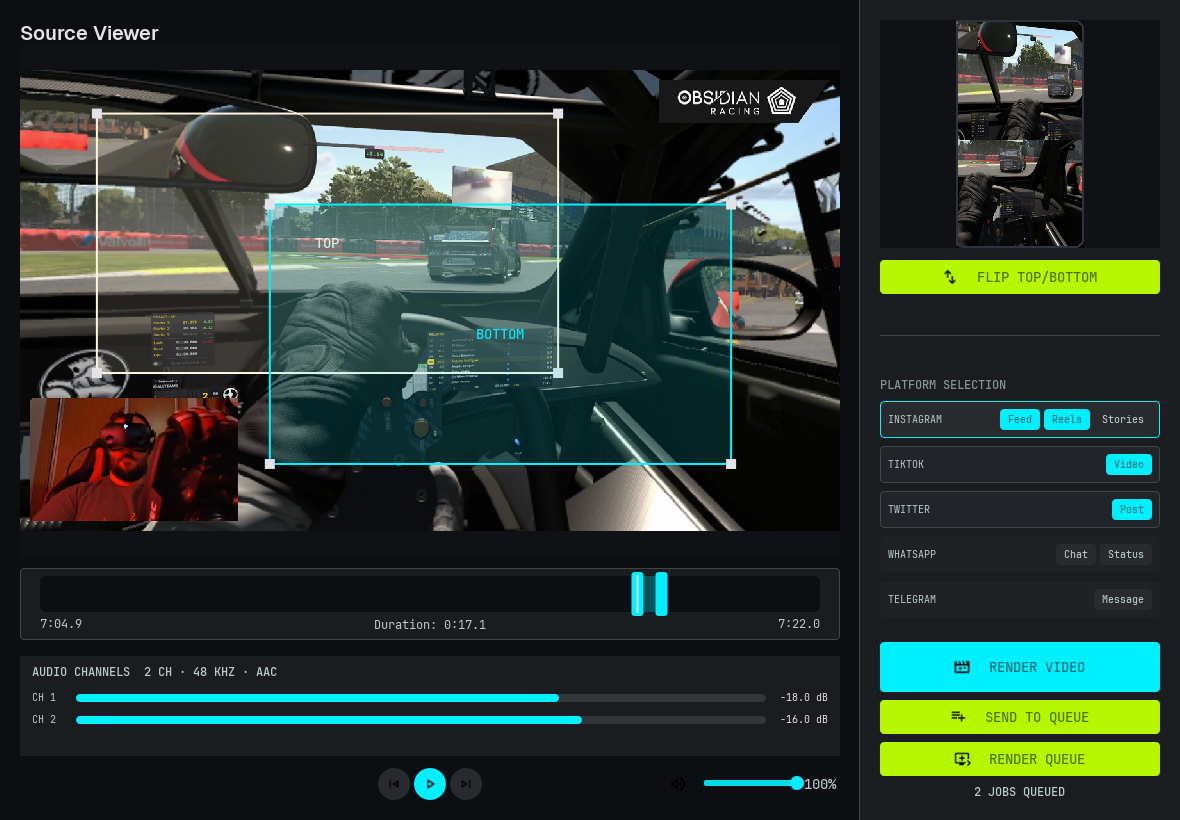Click the driver webcam overlay
This screenshot has height=820, width=1180.
pyautogui.click(x=134, y=459)
